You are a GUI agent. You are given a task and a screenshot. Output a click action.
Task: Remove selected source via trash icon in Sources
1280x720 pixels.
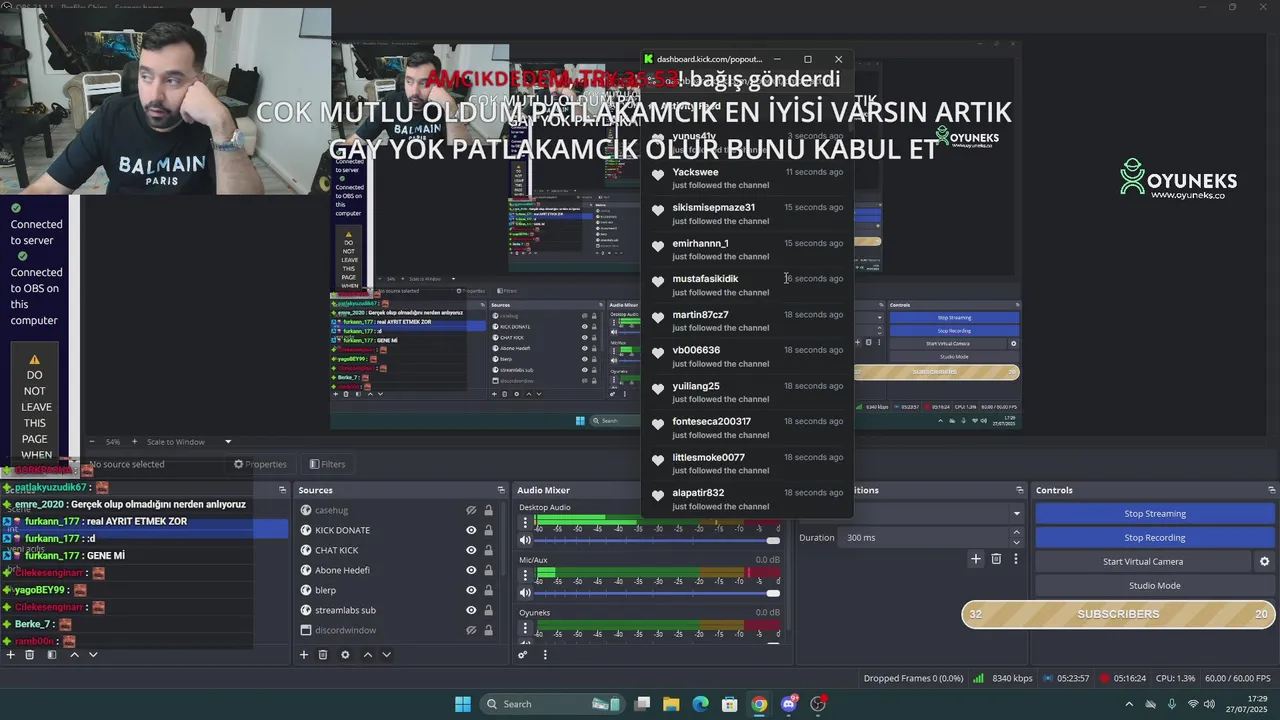click(323, 655)
